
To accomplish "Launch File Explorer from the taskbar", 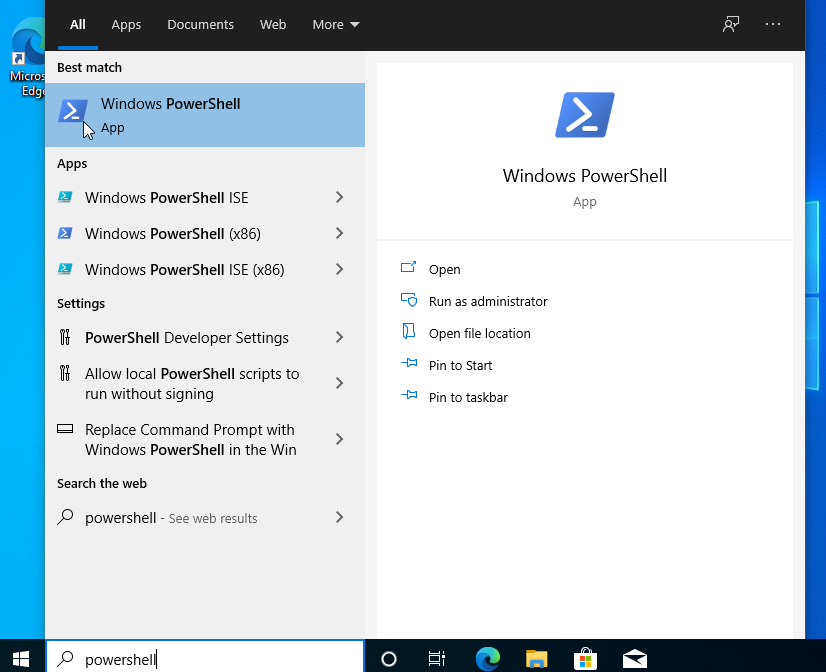I will [537, 658].
